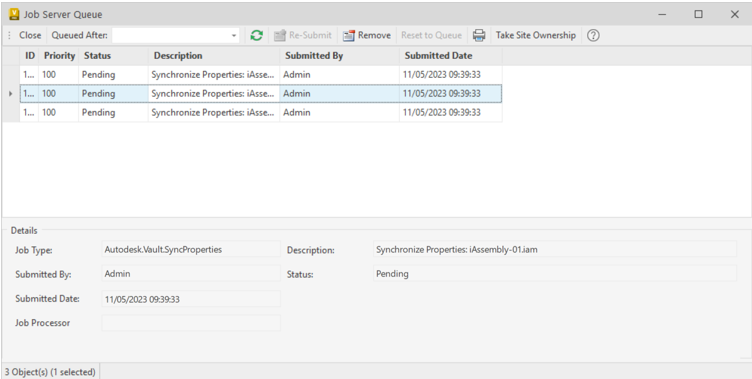Sort by the Submitted By column header
This screenshot has width=752, height=379.
point(340,56)
